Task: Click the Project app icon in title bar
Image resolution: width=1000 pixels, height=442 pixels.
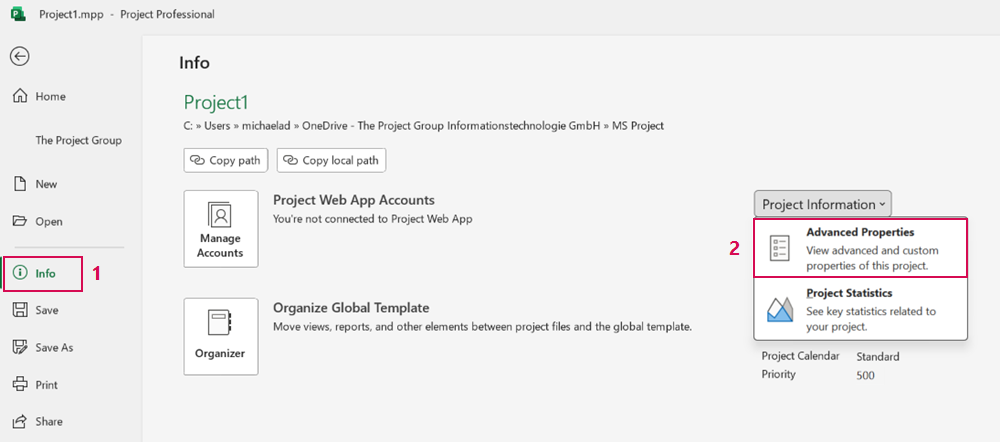Action: tap(18, 14)
